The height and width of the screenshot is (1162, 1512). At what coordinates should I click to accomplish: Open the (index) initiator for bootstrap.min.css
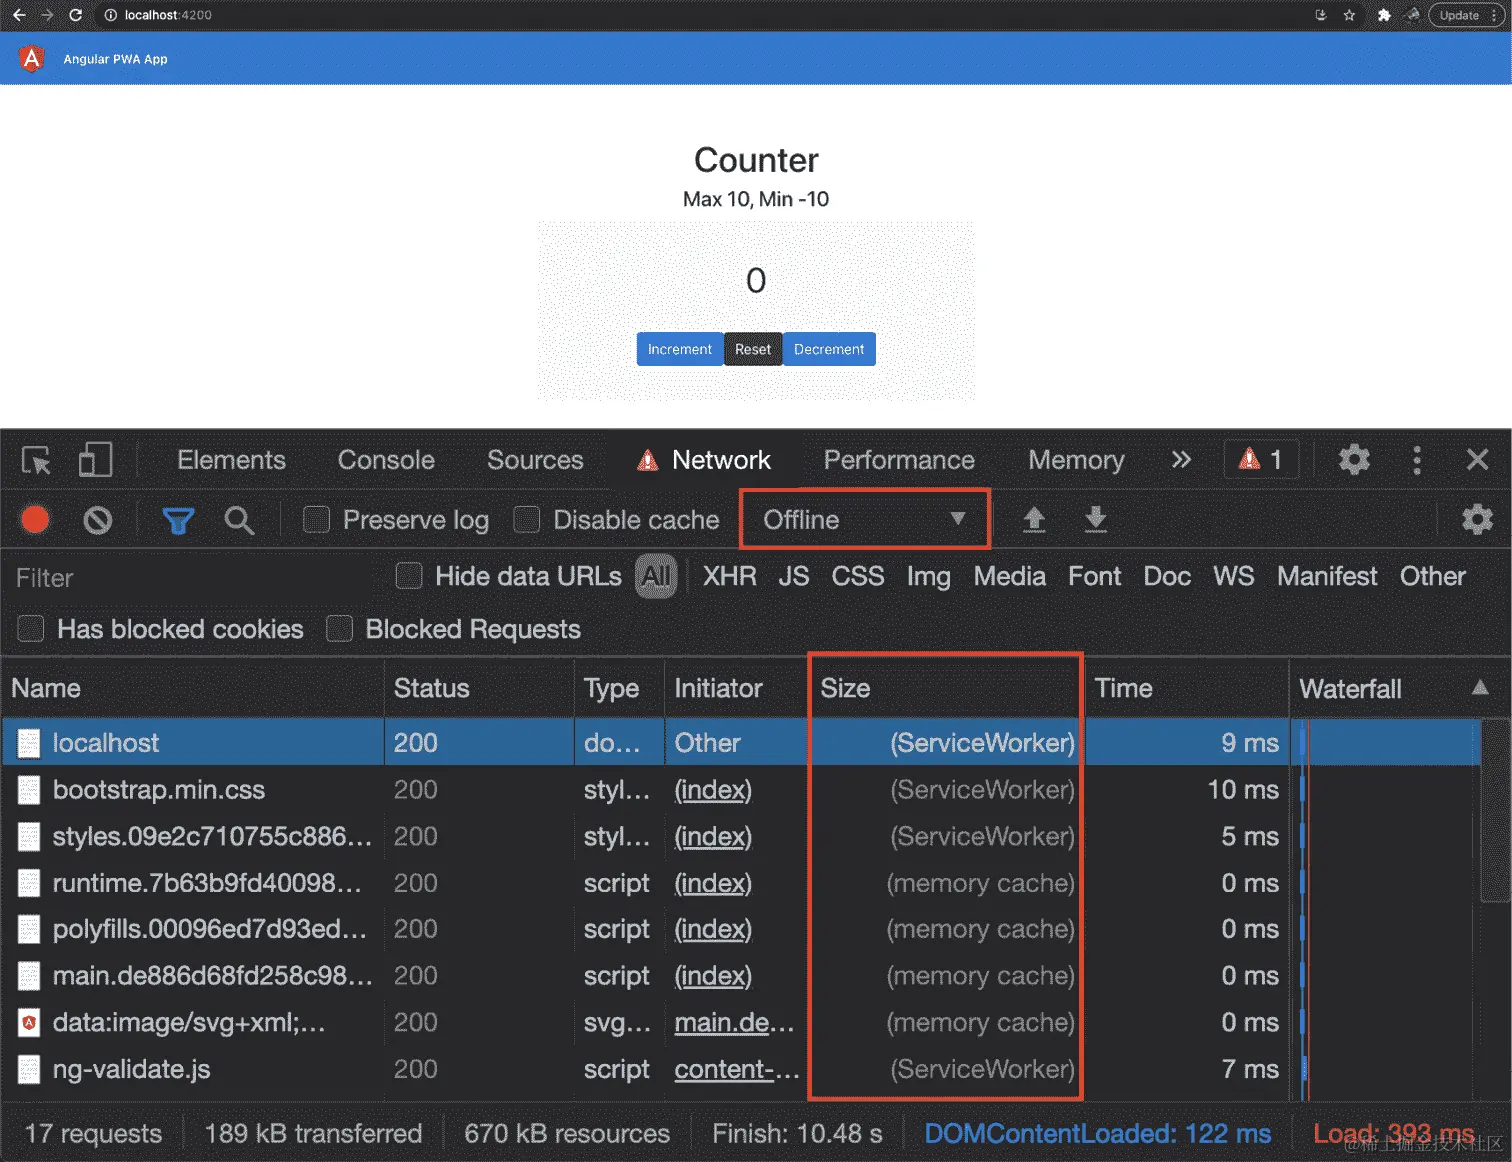(712, 790)
